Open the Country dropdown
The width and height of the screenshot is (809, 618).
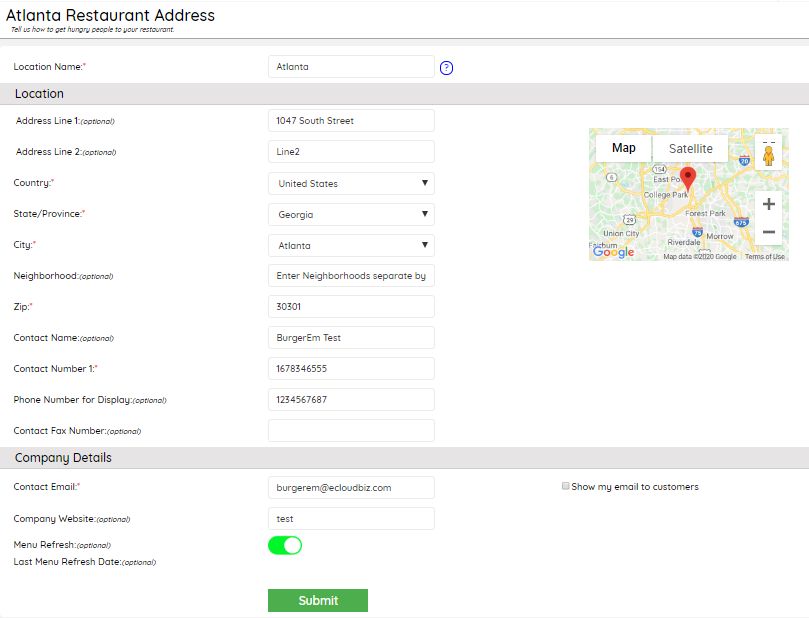point(351,184)
